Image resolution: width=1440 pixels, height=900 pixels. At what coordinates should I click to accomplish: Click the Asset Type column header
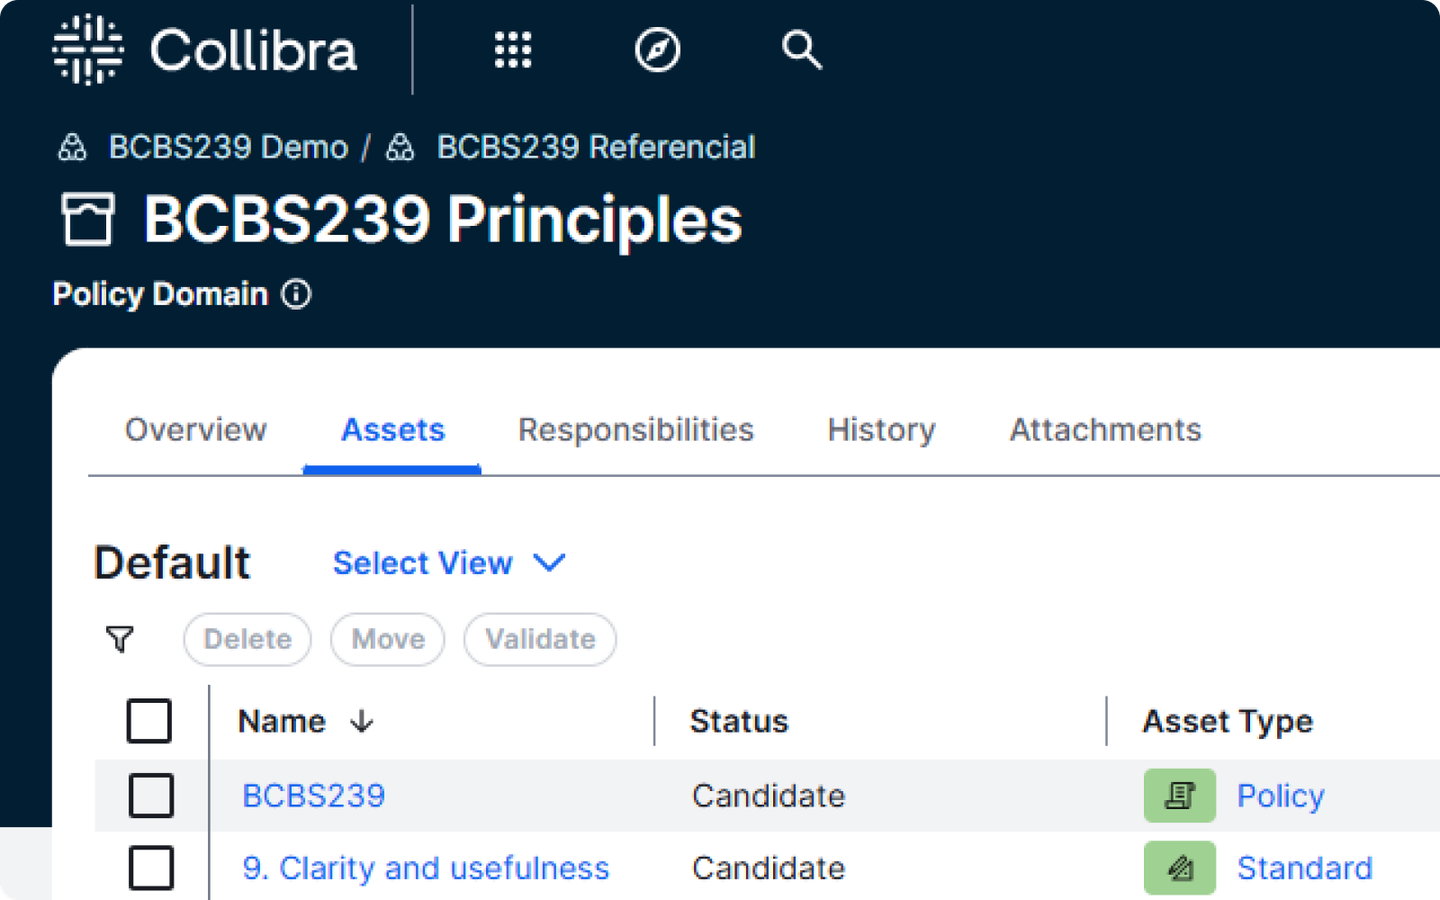[x=1228, y=721]
